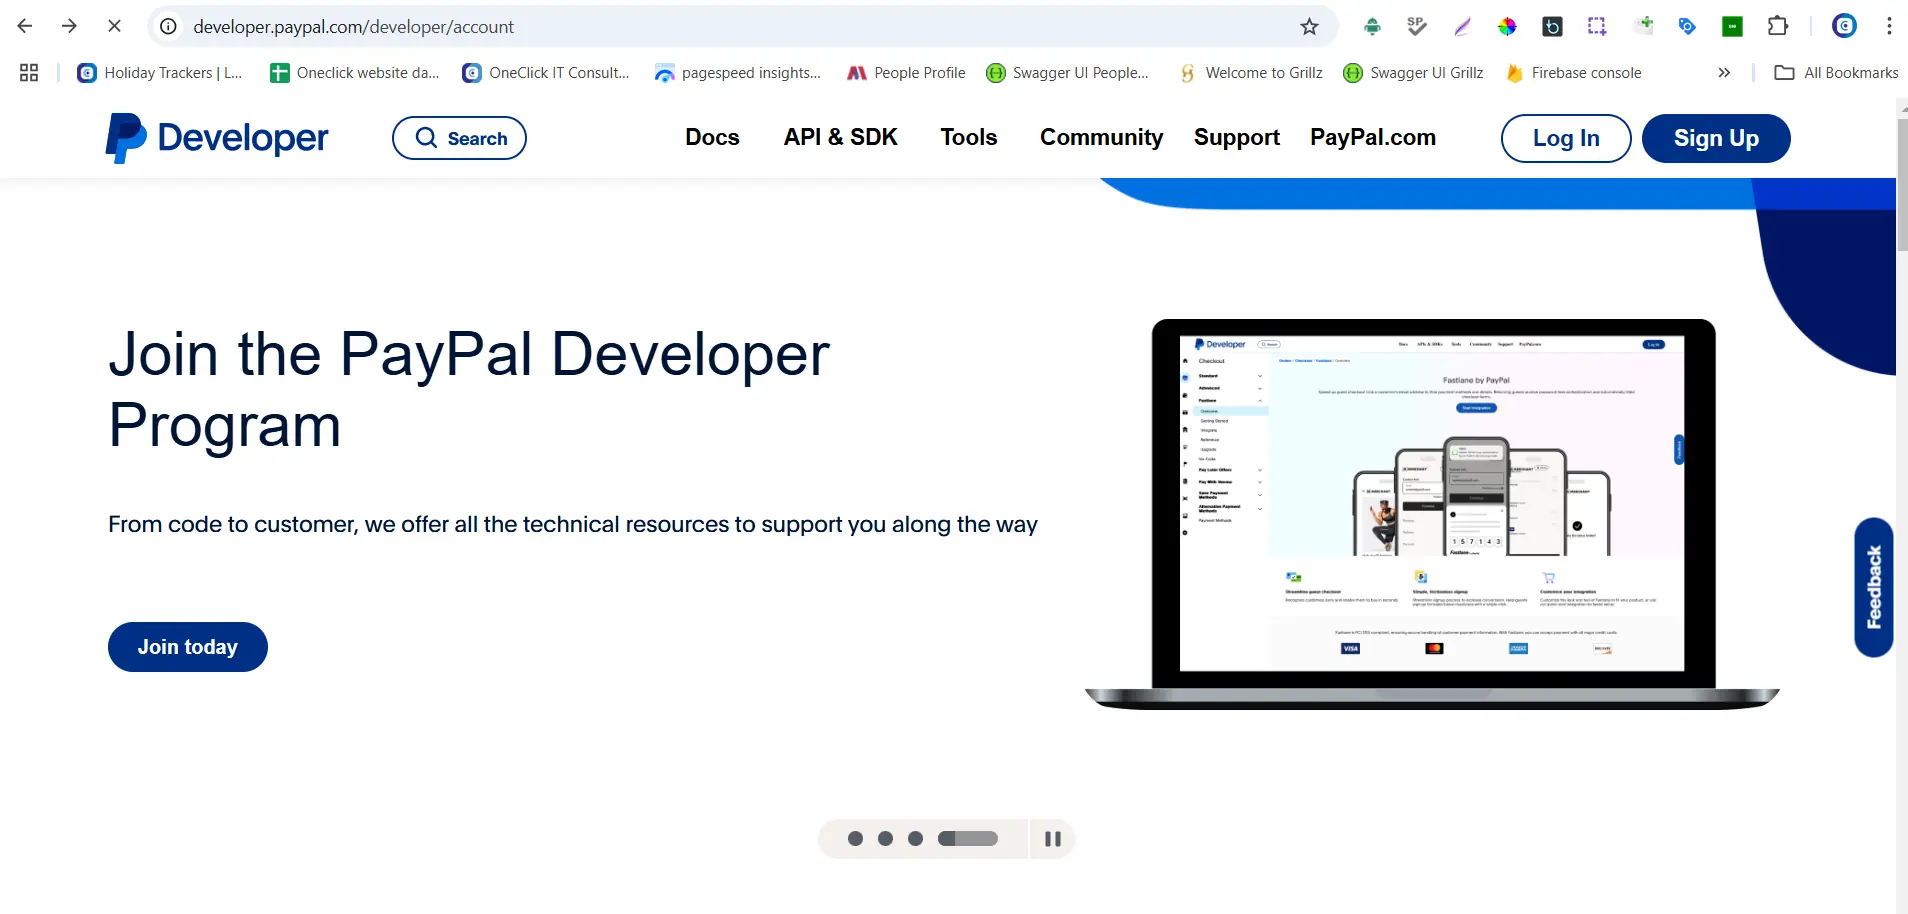
Task: Open the Extensions puzzle-piece icon
Action: coord(1778,27)
